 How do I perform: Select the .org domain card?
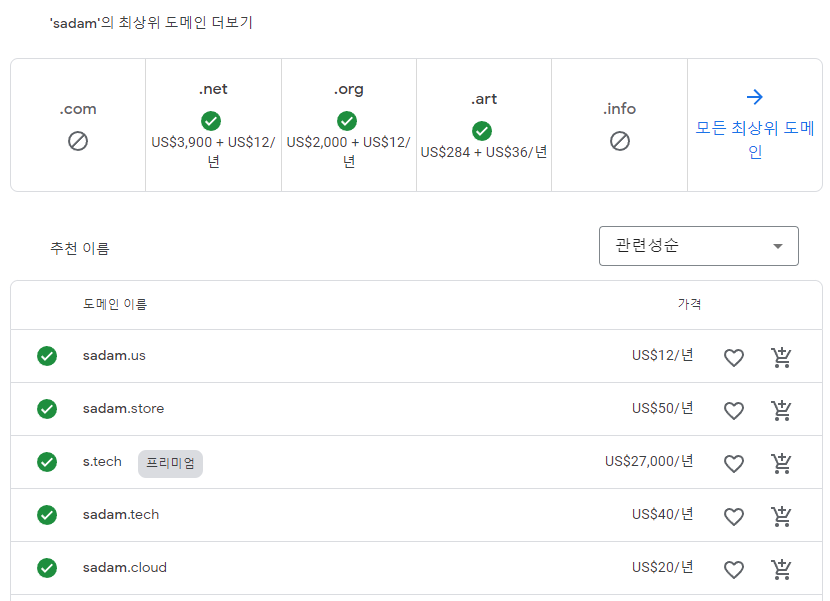[x=348, y=125]
